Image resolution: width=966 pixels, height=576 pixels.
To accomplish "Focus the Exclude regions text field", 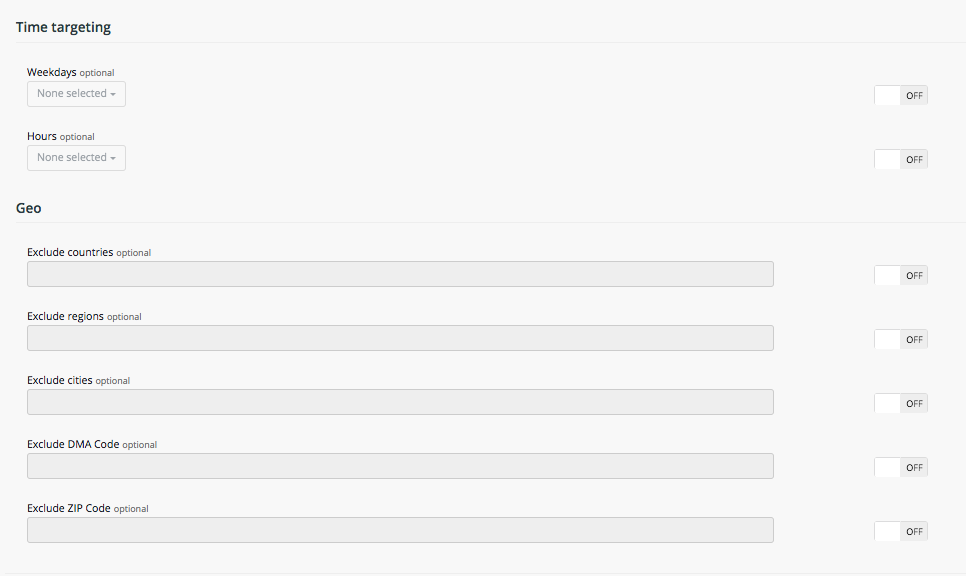I will pos(400,338).
